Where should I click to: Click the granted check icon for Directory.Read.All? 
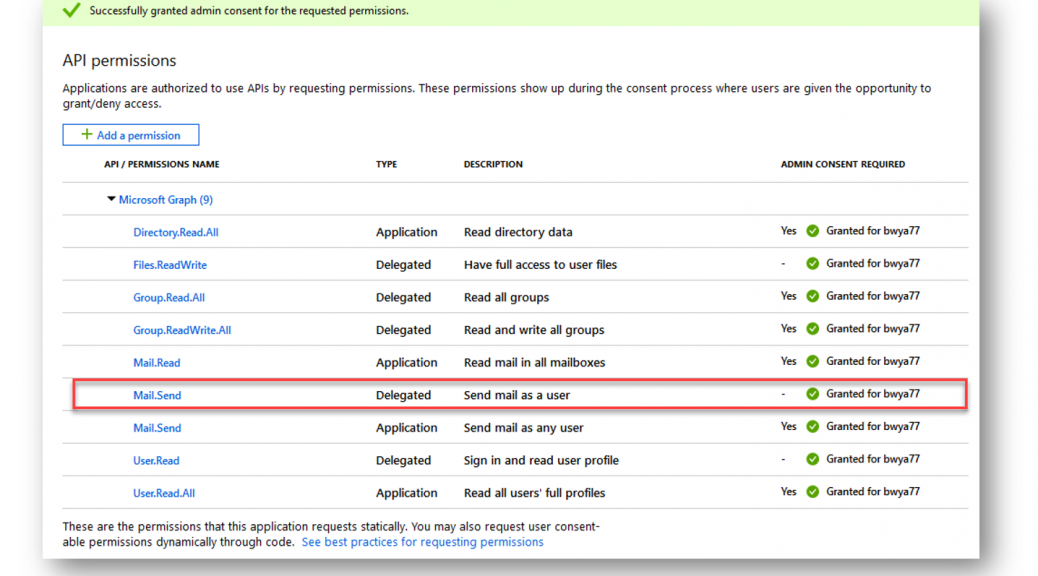click(812, 231)
